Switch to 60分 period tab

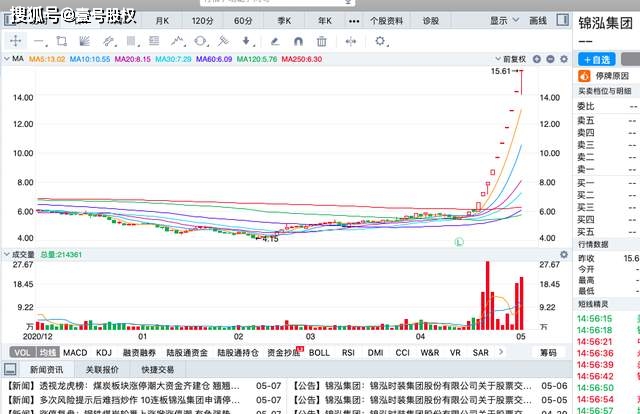(243, 21)
